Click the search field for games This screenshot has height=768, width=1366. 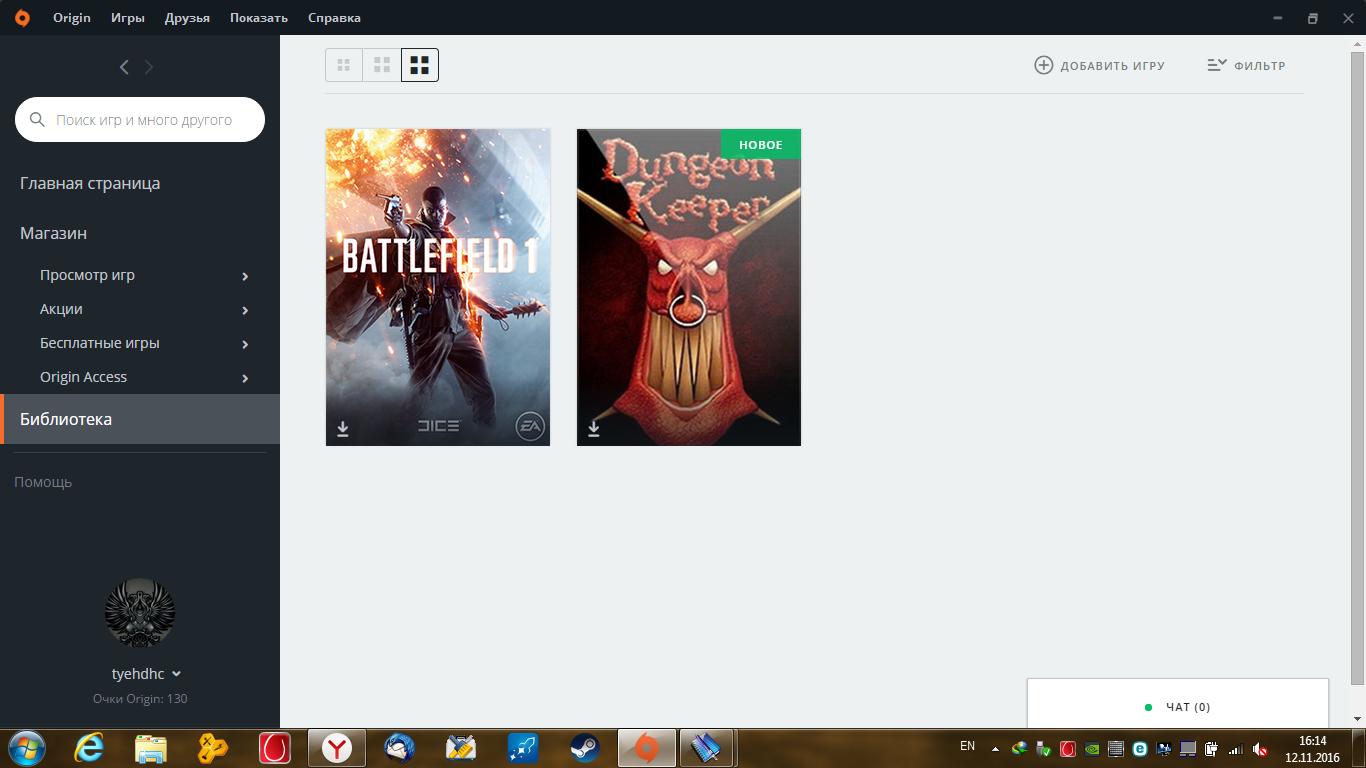(140, 120)
